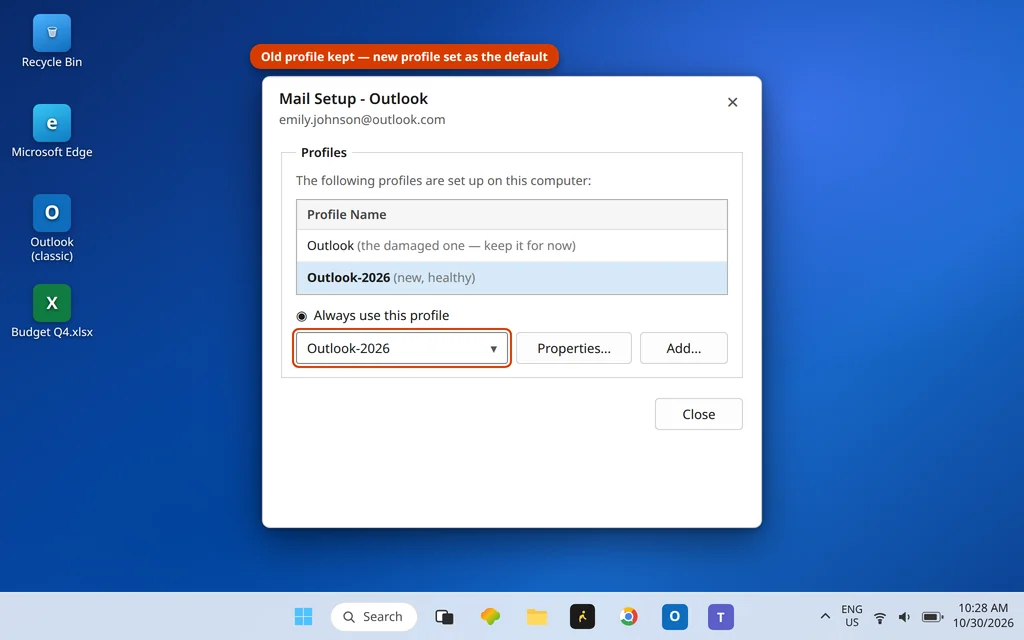Image resolution: width=1024 pixels, height=640 pixels.
Task: Open the Budget Q4.xlsx desktop file
Action: 52,312
